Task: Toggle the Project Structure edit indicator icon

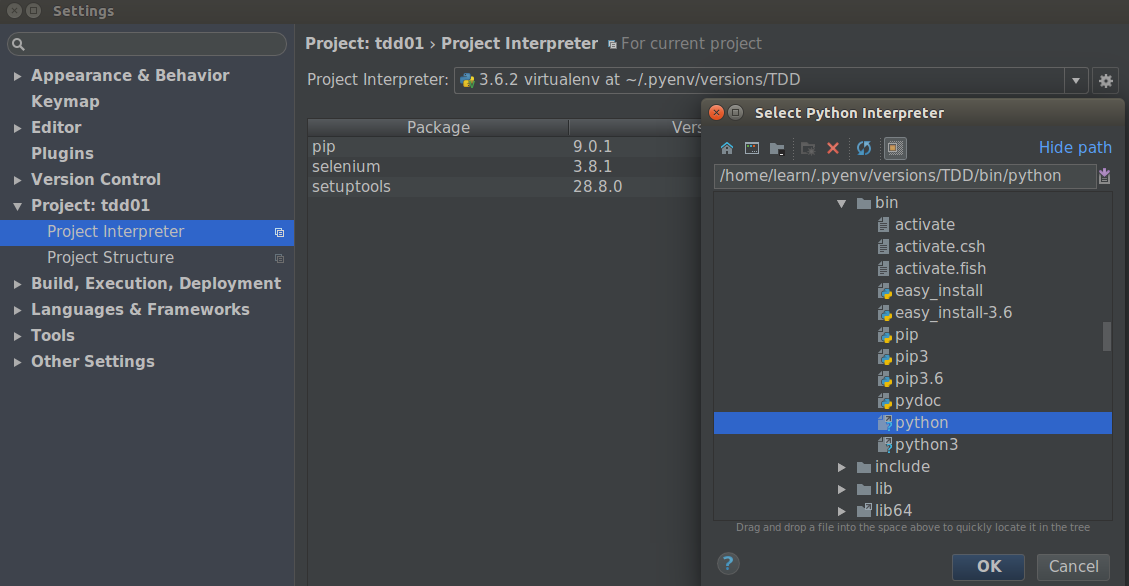Action: [279, 257]
